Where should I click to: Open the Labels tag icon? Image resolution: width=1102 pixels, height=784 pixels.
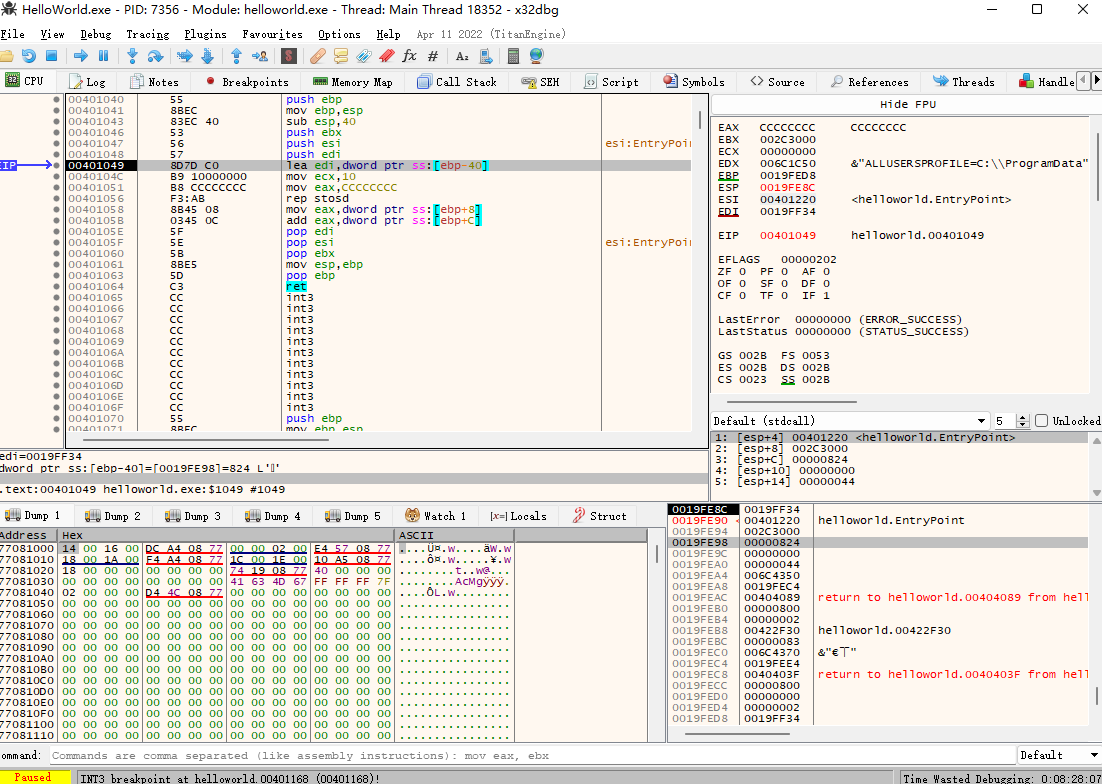pos(363,56)
